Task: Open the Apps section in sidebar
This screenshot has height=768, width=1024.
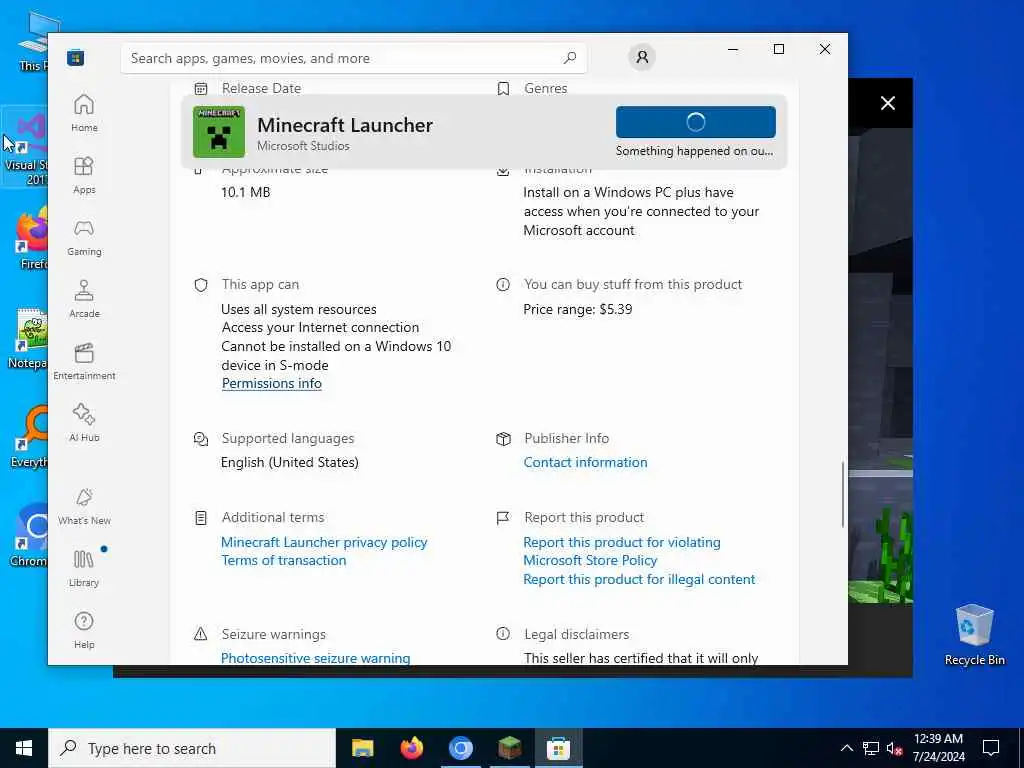Action: point(84,175)
